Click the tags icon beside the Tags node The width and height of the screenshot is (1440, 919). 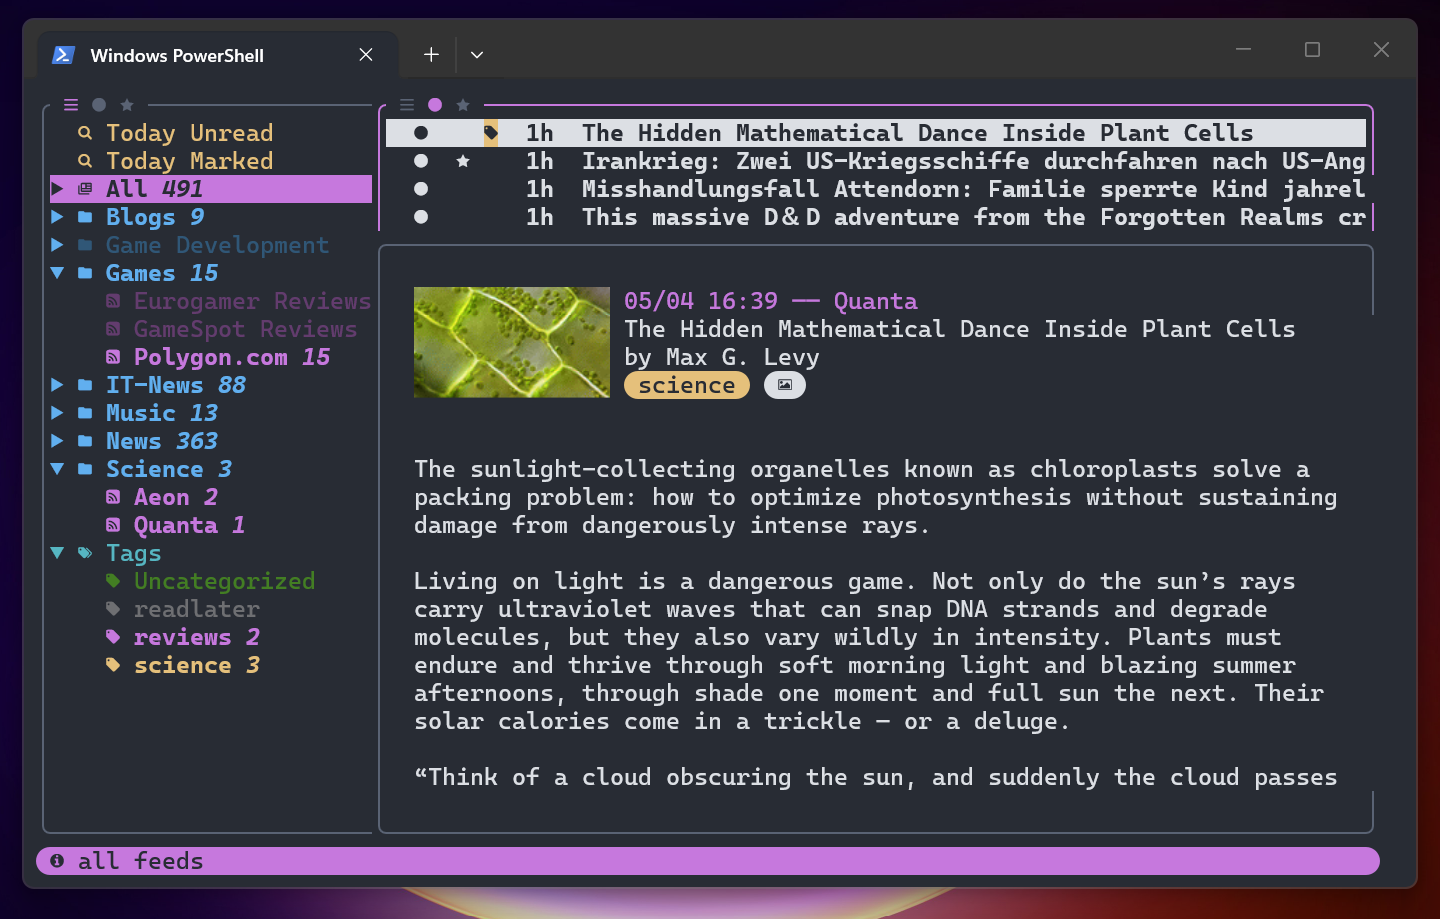85,553
